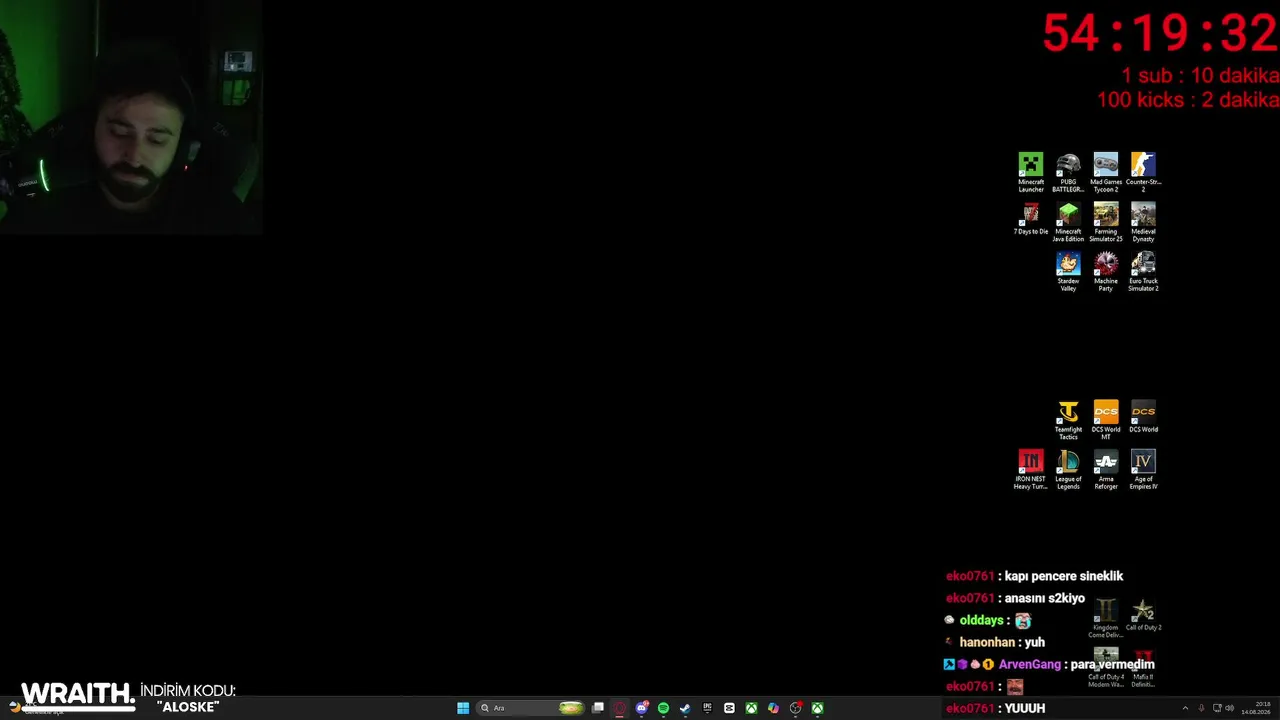This screenshot has width=1280, height=720.
Task: Select the Euro Truck Simulator 2 shortcut
Action: [1143, 271]
